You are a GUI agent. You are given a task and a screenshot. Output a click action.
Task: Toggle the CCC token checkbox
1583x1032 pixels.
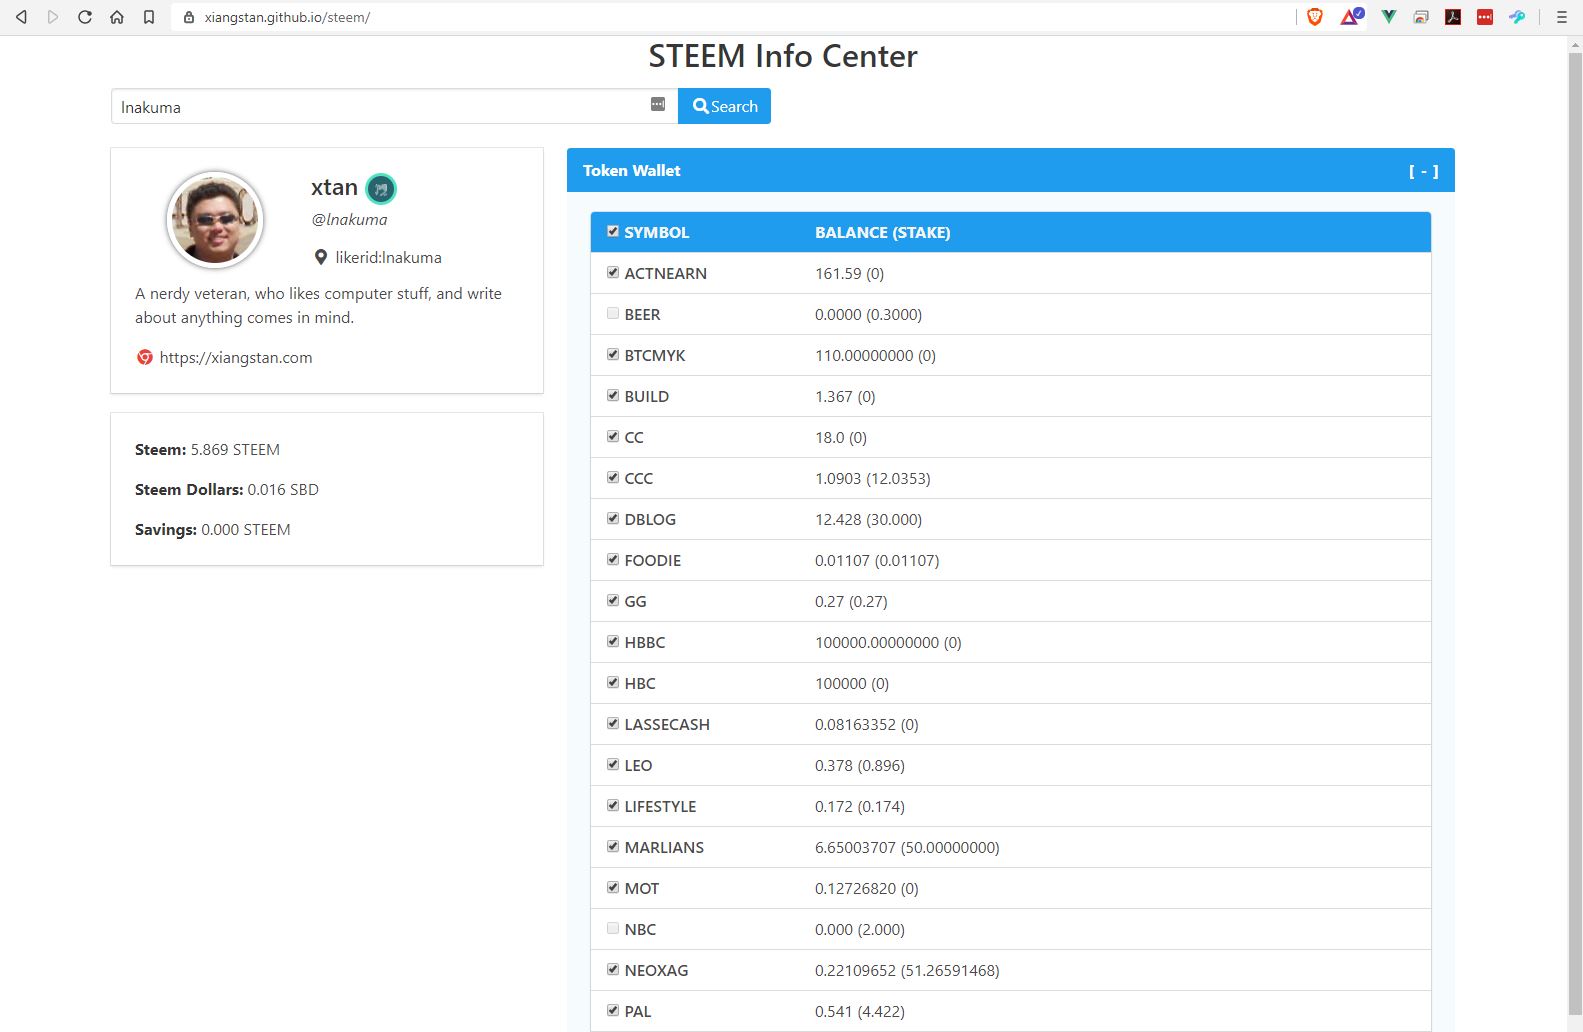coord(613,477)
